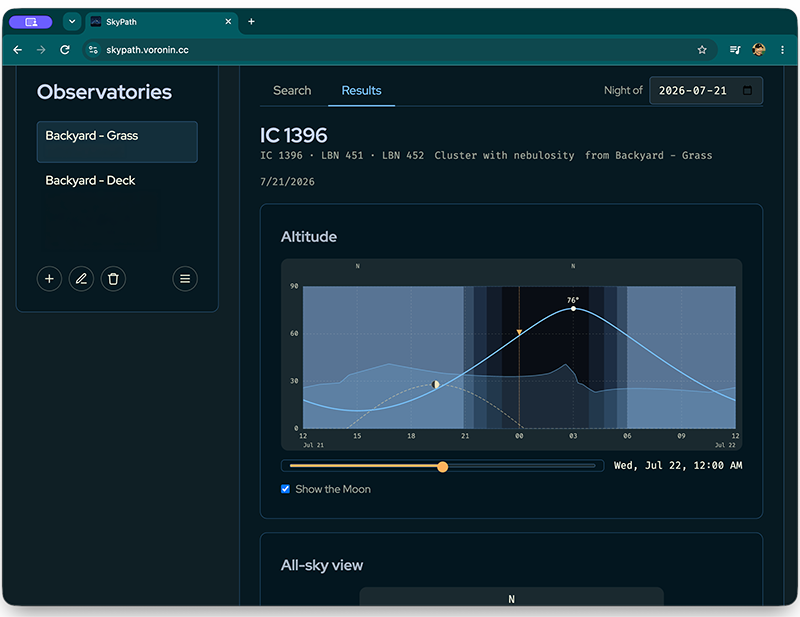The image size is (800, 617).
Task: Open a new browser tab
Action: [x=251, y=21]
